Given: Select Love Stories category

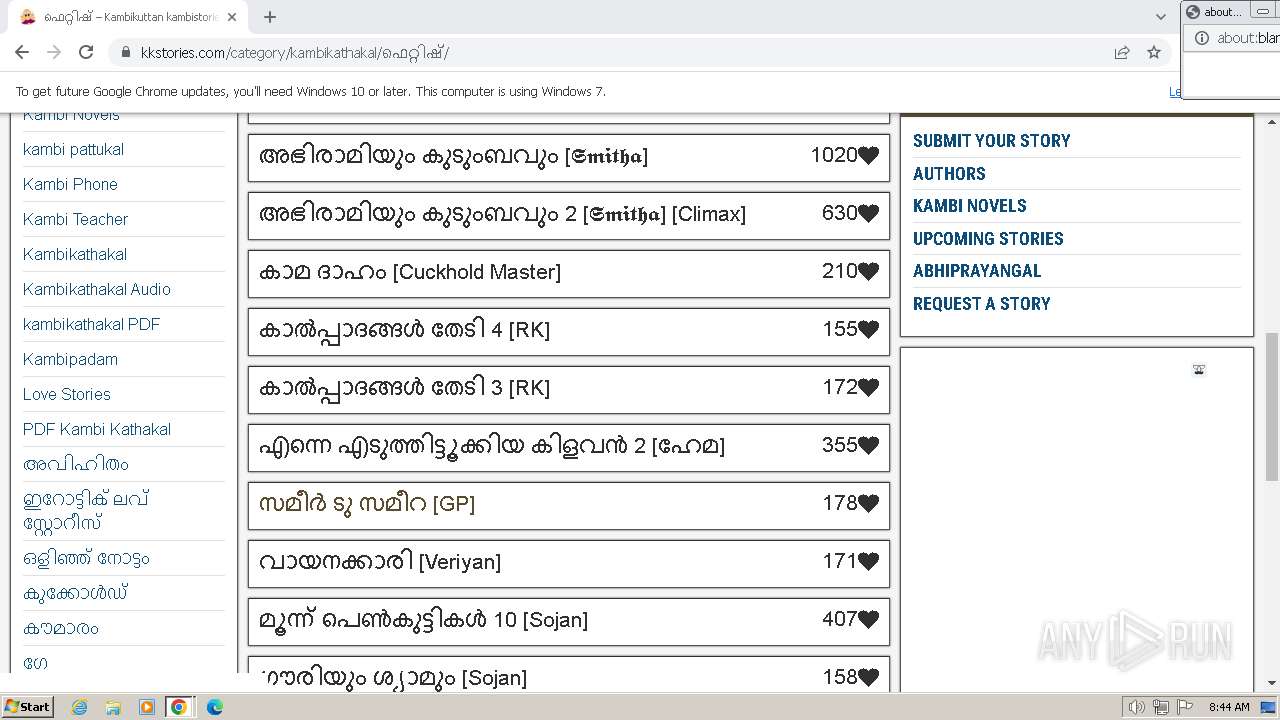Looking at the screenshot, I should click(x=67, y=395).
